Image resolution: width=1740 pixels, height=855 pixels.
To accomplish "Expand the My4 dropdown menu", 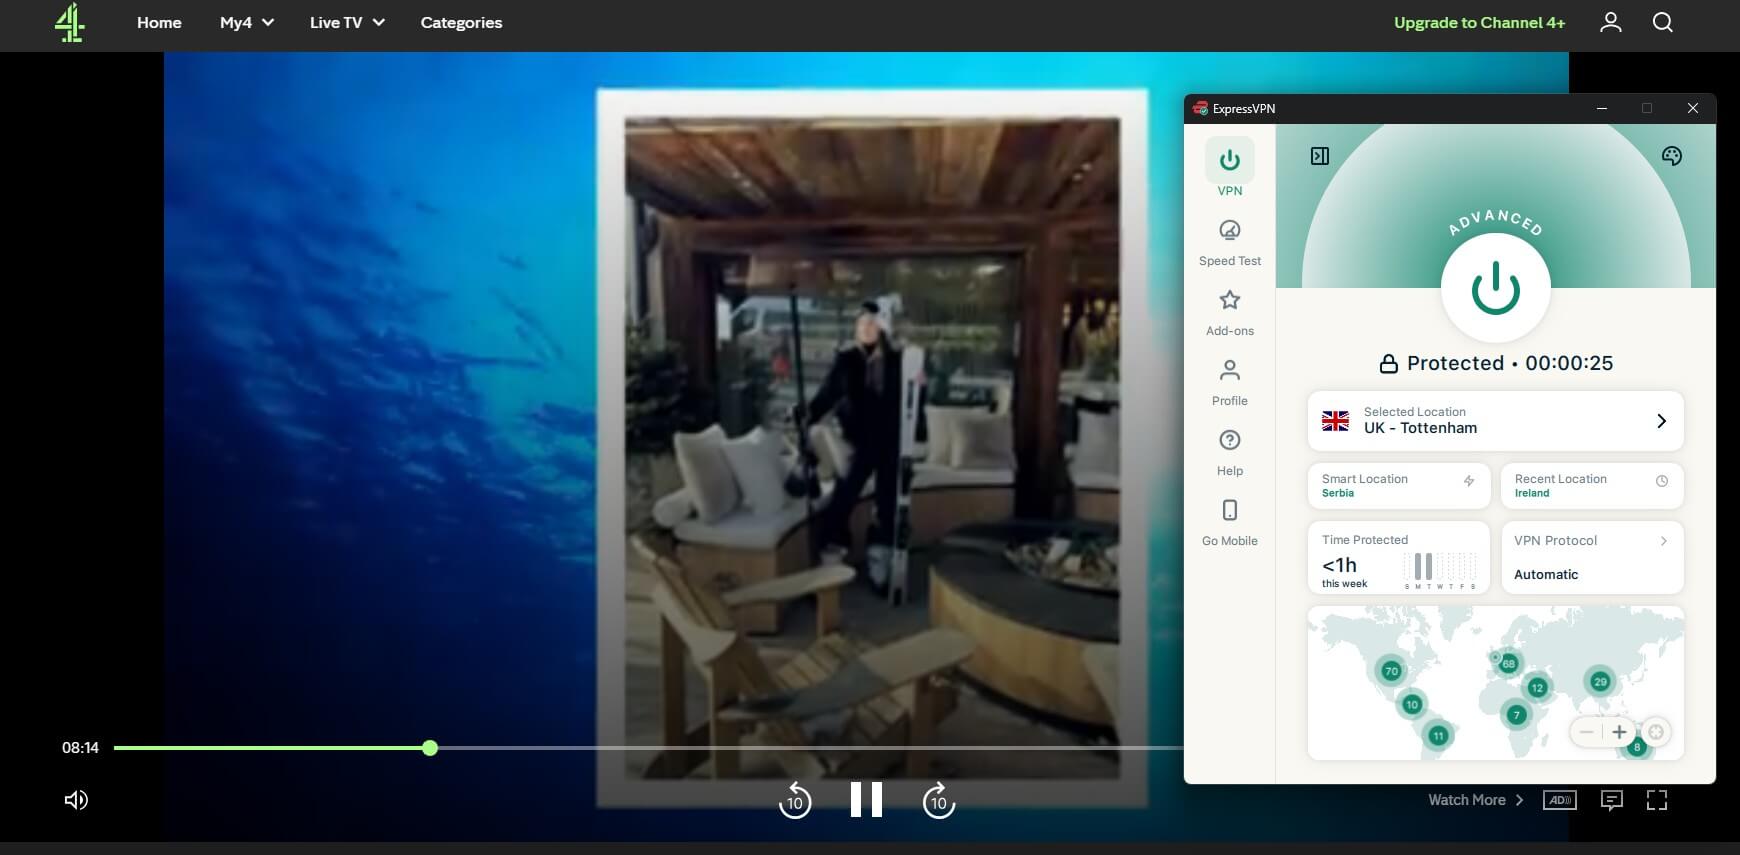I will coord(247,22).
